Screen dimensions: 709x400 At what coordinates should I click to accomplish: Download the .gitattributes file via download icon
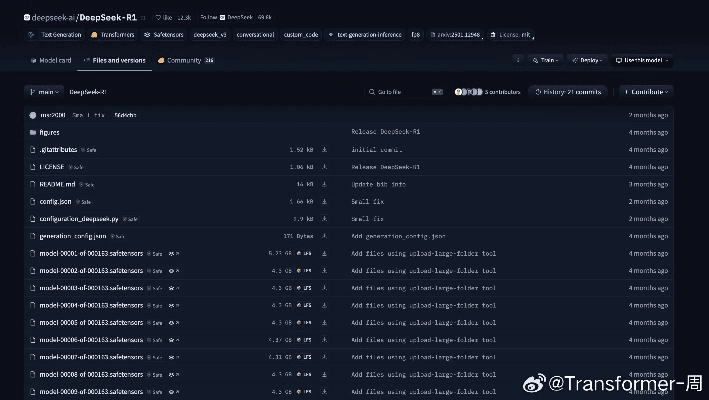tap(324, 149)
